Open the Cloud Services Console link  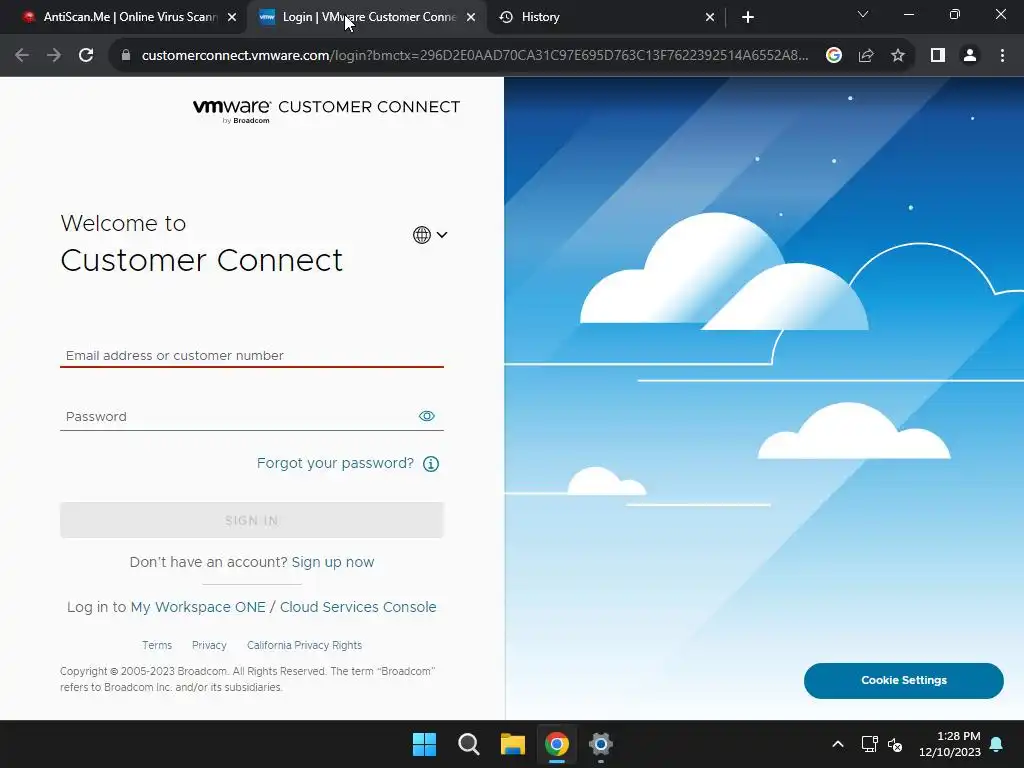358,607
